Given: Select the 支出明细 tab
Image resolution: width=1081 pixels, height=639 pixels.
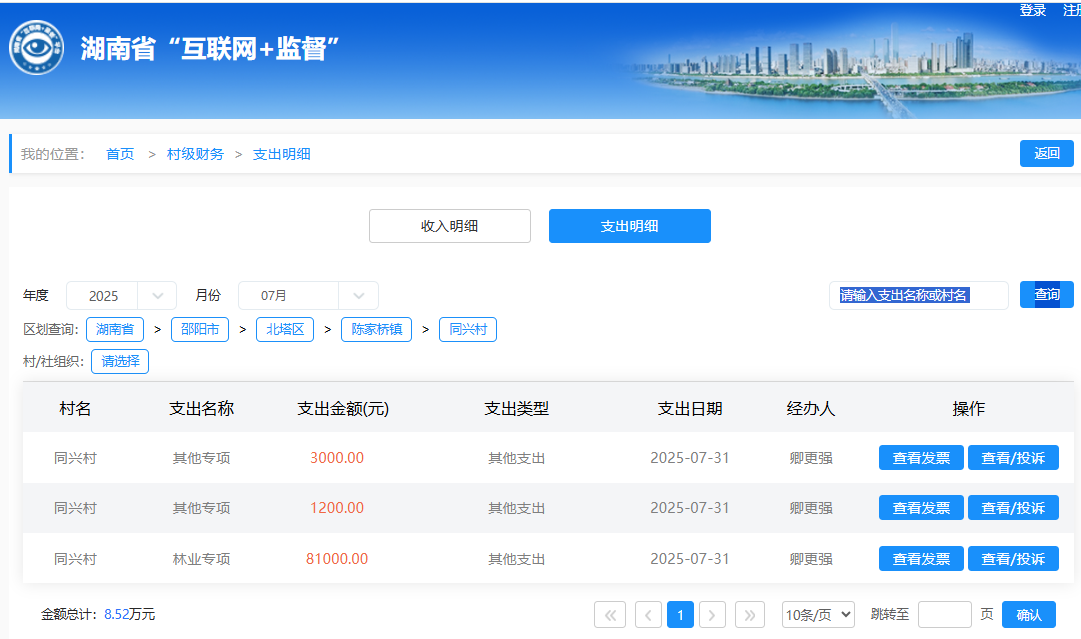Looking at the screenshot, I should coord(629,226).
